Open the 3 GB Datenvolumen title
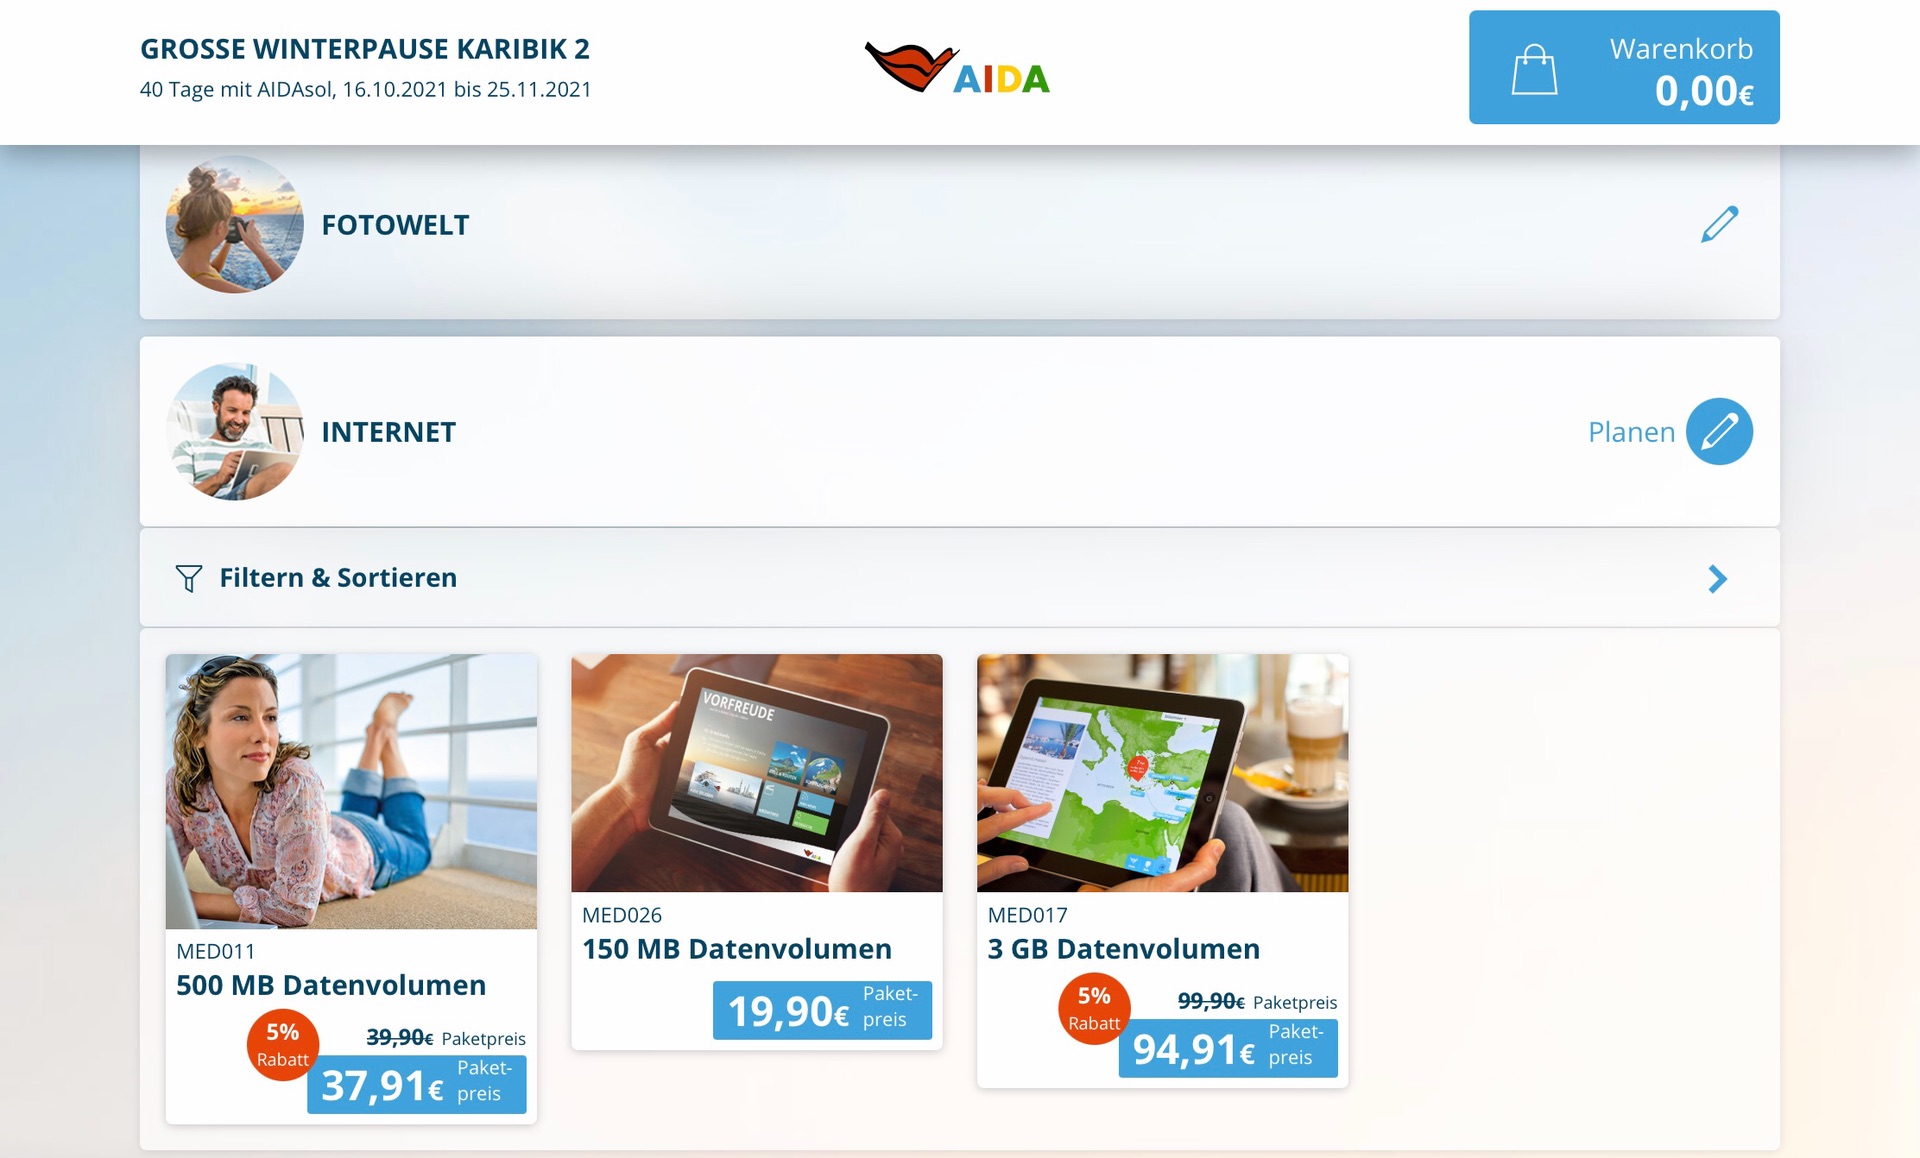This screenshot has width=1920, height=1158. point(1124,949)
